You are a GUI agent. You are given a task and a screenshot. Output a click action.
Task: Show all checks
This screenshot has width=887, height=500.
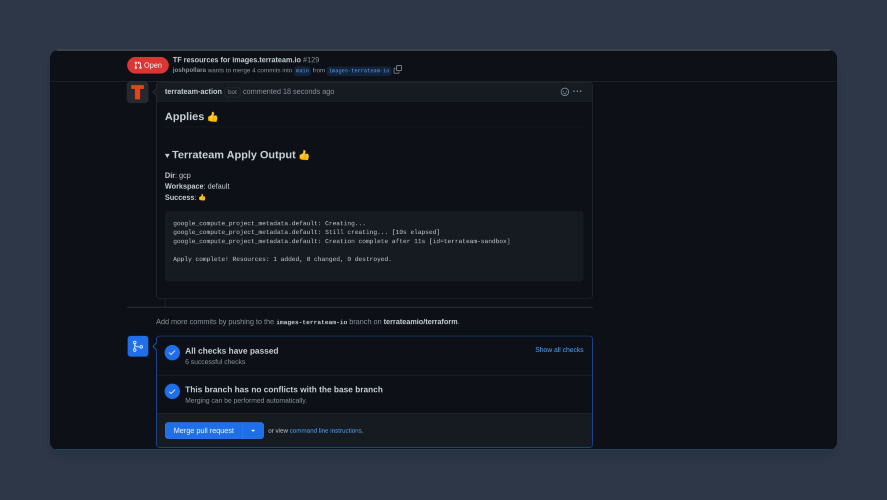[559, 350]
